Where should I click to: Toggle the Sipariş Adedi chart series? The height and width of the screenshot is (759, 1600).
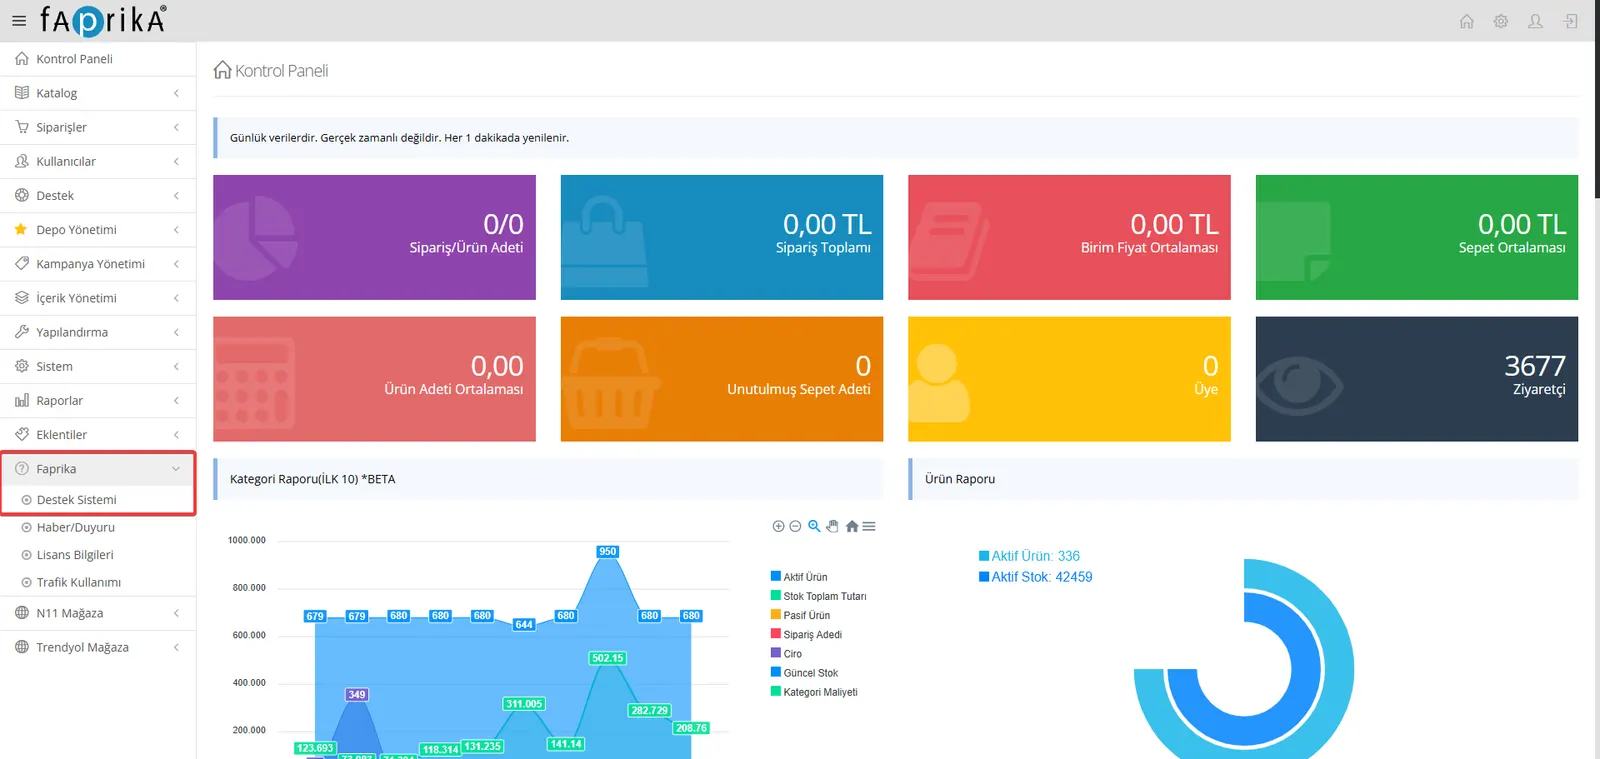(806, 634)
